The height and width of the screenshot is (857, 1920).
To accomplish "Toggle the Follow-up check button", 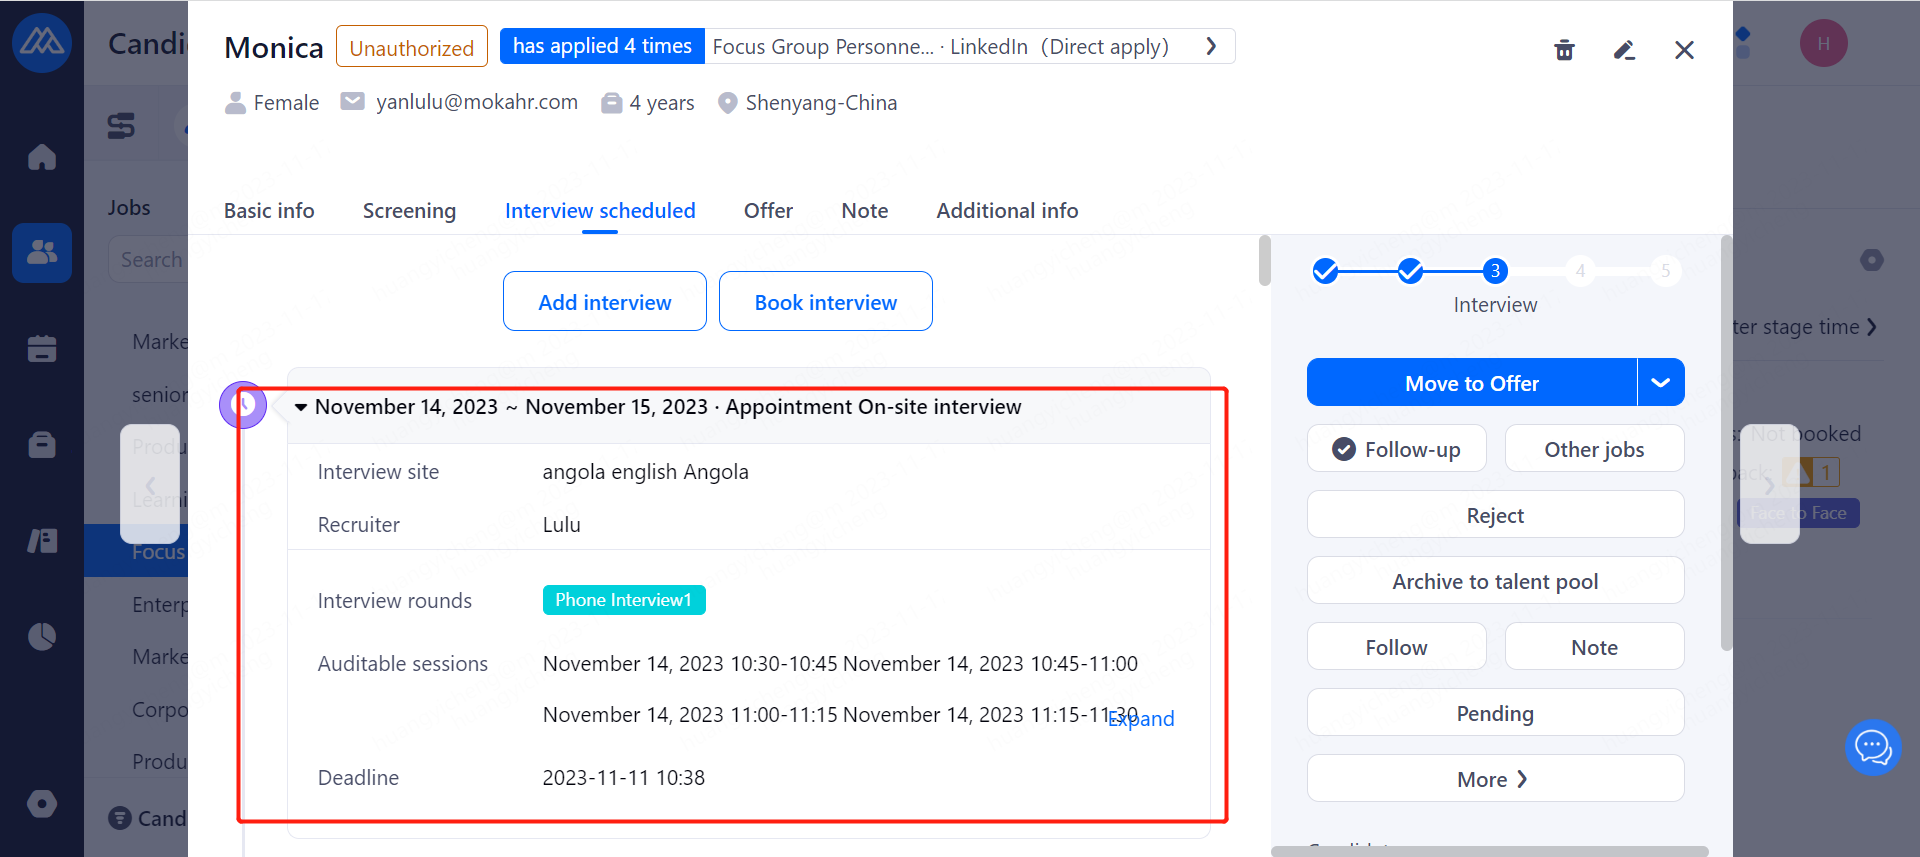I will tap(1396, 449).
